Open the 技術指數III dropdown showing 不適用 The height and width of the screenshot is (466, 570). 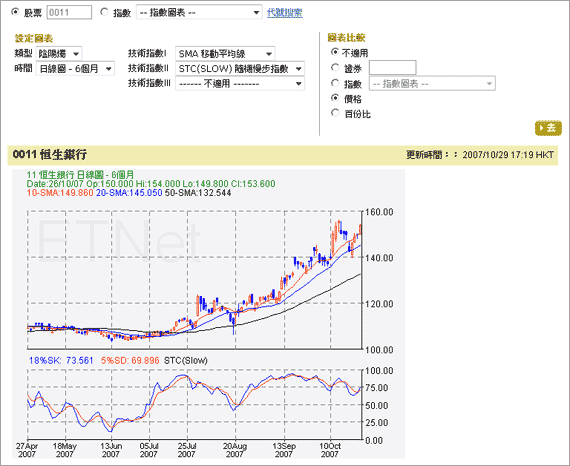(x=240, y=84)
